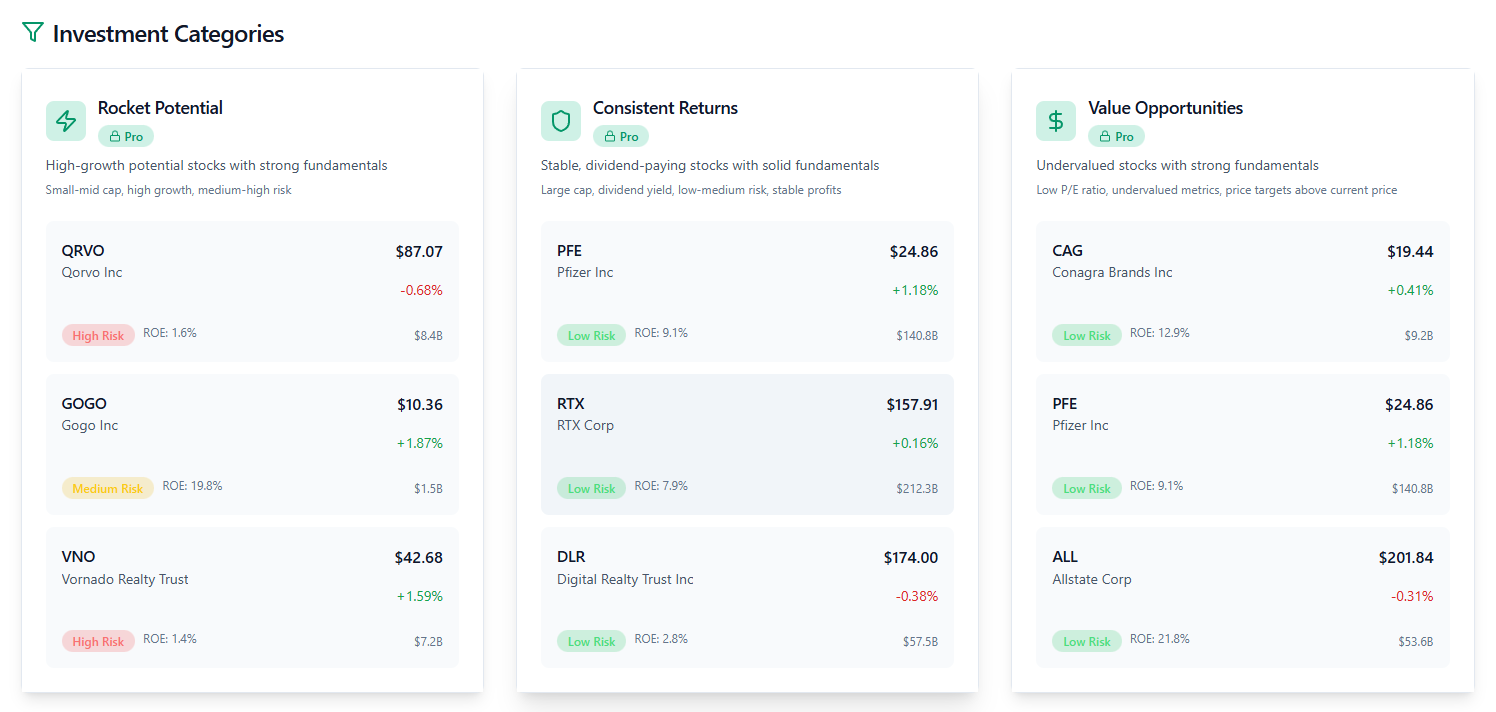Click the $57.5B market cap on DLR
Screen dimensions: 1496x712
920,642
